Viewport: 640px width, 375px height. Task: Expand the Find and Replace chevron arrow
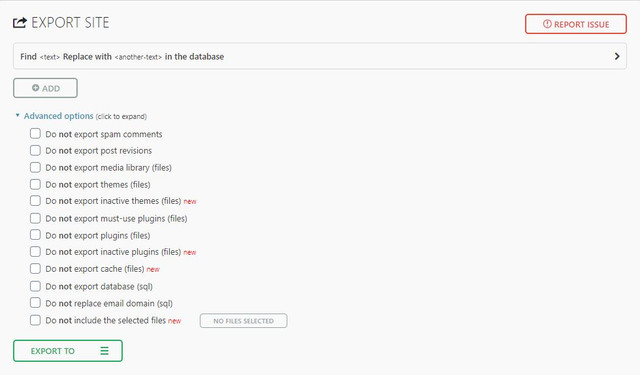[617, 56]
